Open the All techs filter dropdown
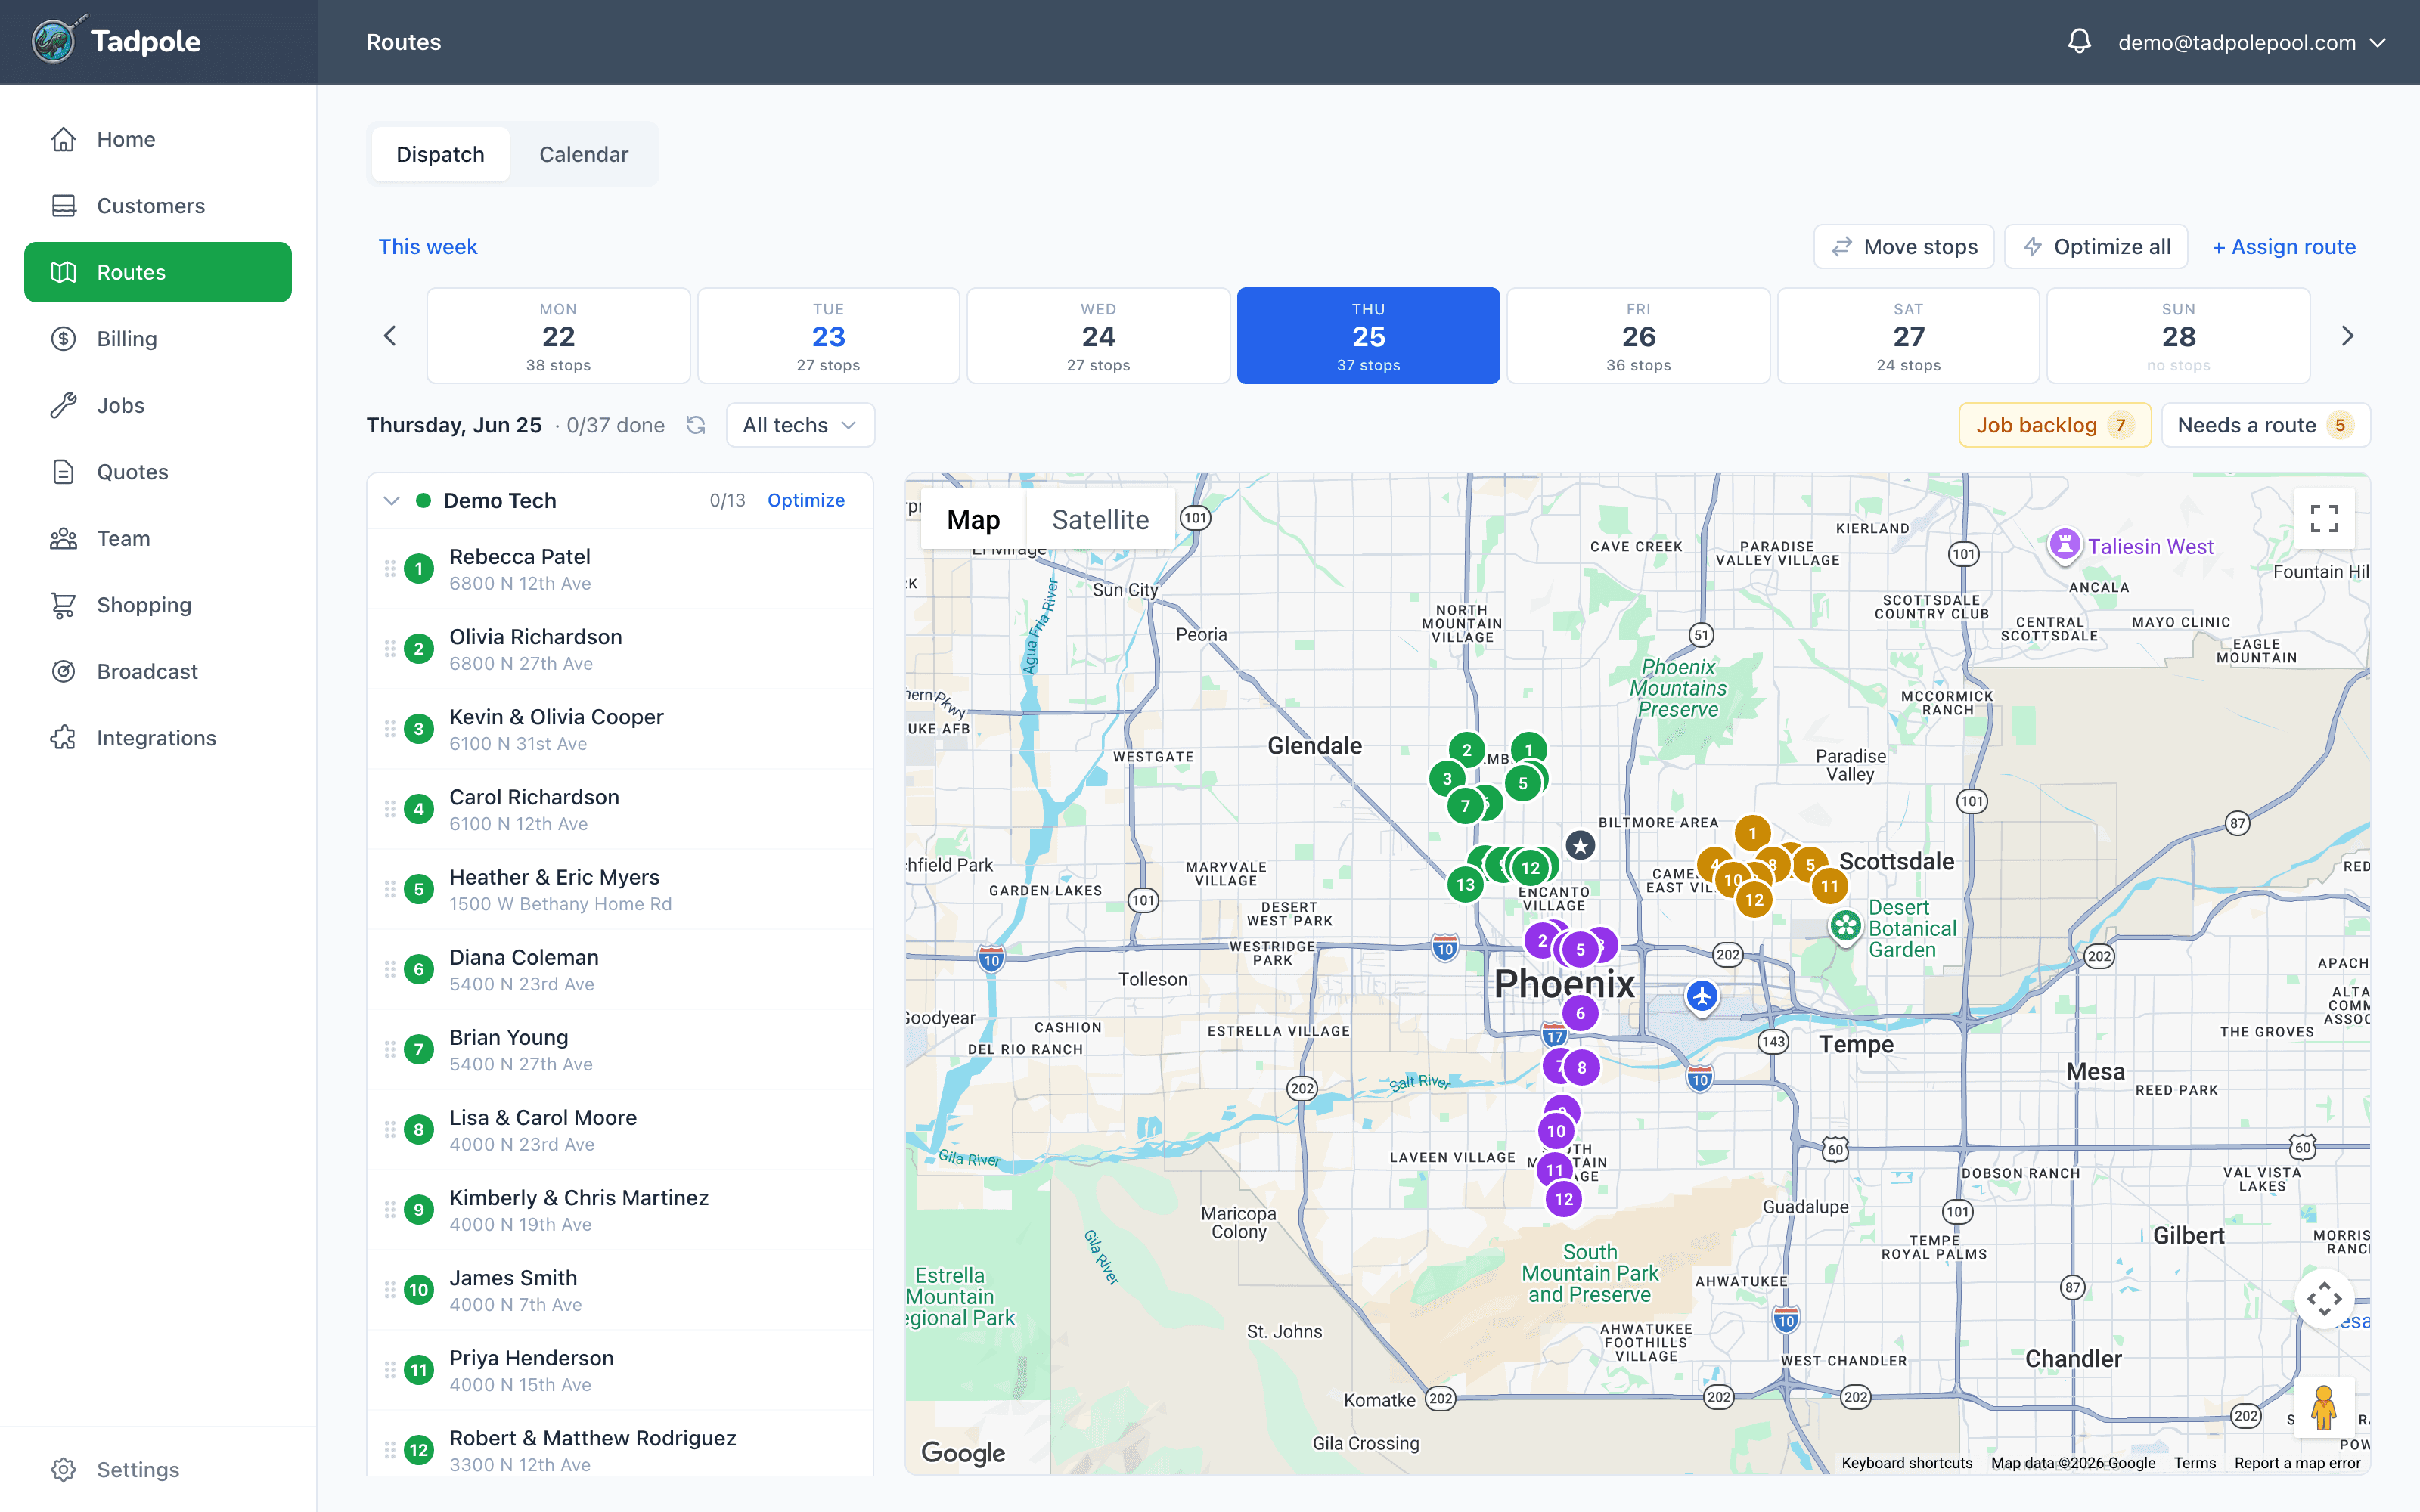This screenshot has height=1512, width=2420. coord(800,425)
